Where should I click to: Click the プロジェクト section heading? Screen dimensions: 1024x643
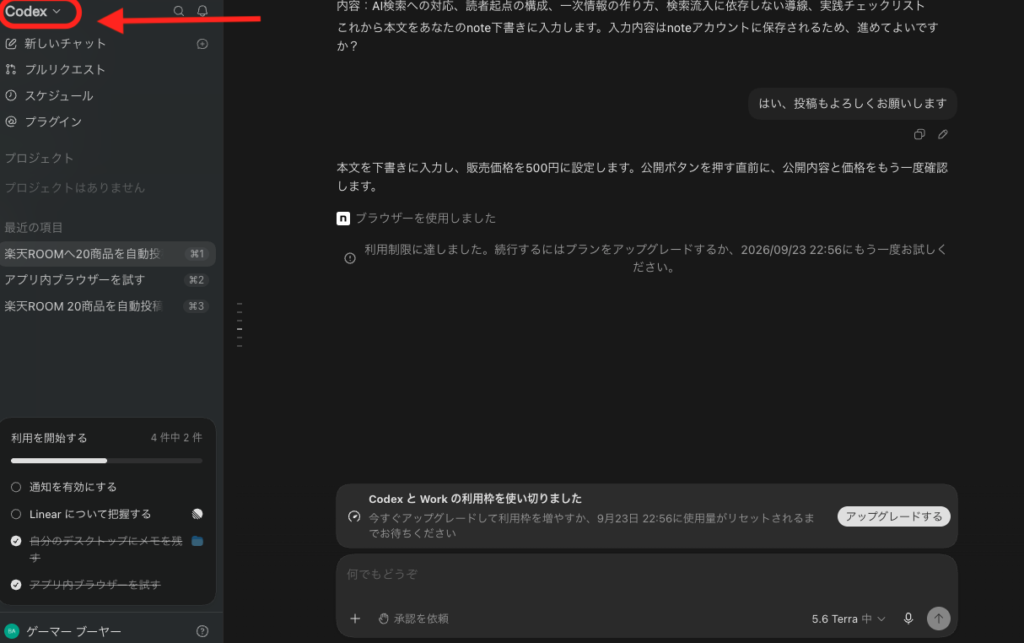click(x=39, y=158)
